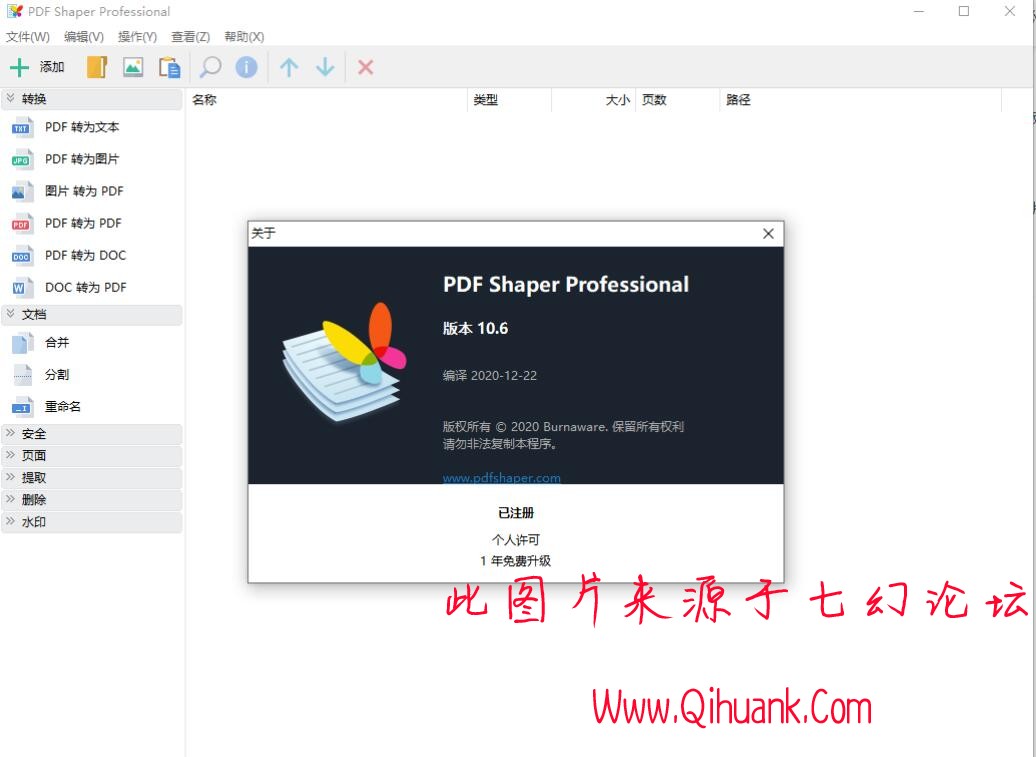This screenshot has height=757, width=1036.
Task: Click the app icon in the title bar
Action: click(x=15, y=11)
